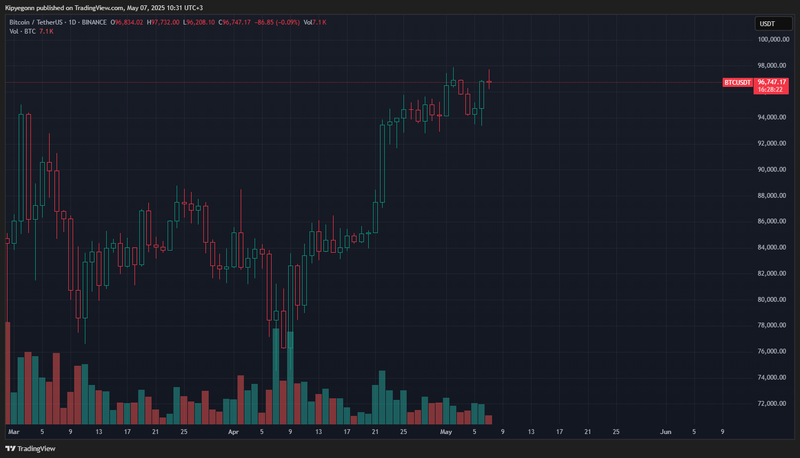Click the Apr label on the time axis
The width and height of the screenshot is (800, 458).
point(233,432)
